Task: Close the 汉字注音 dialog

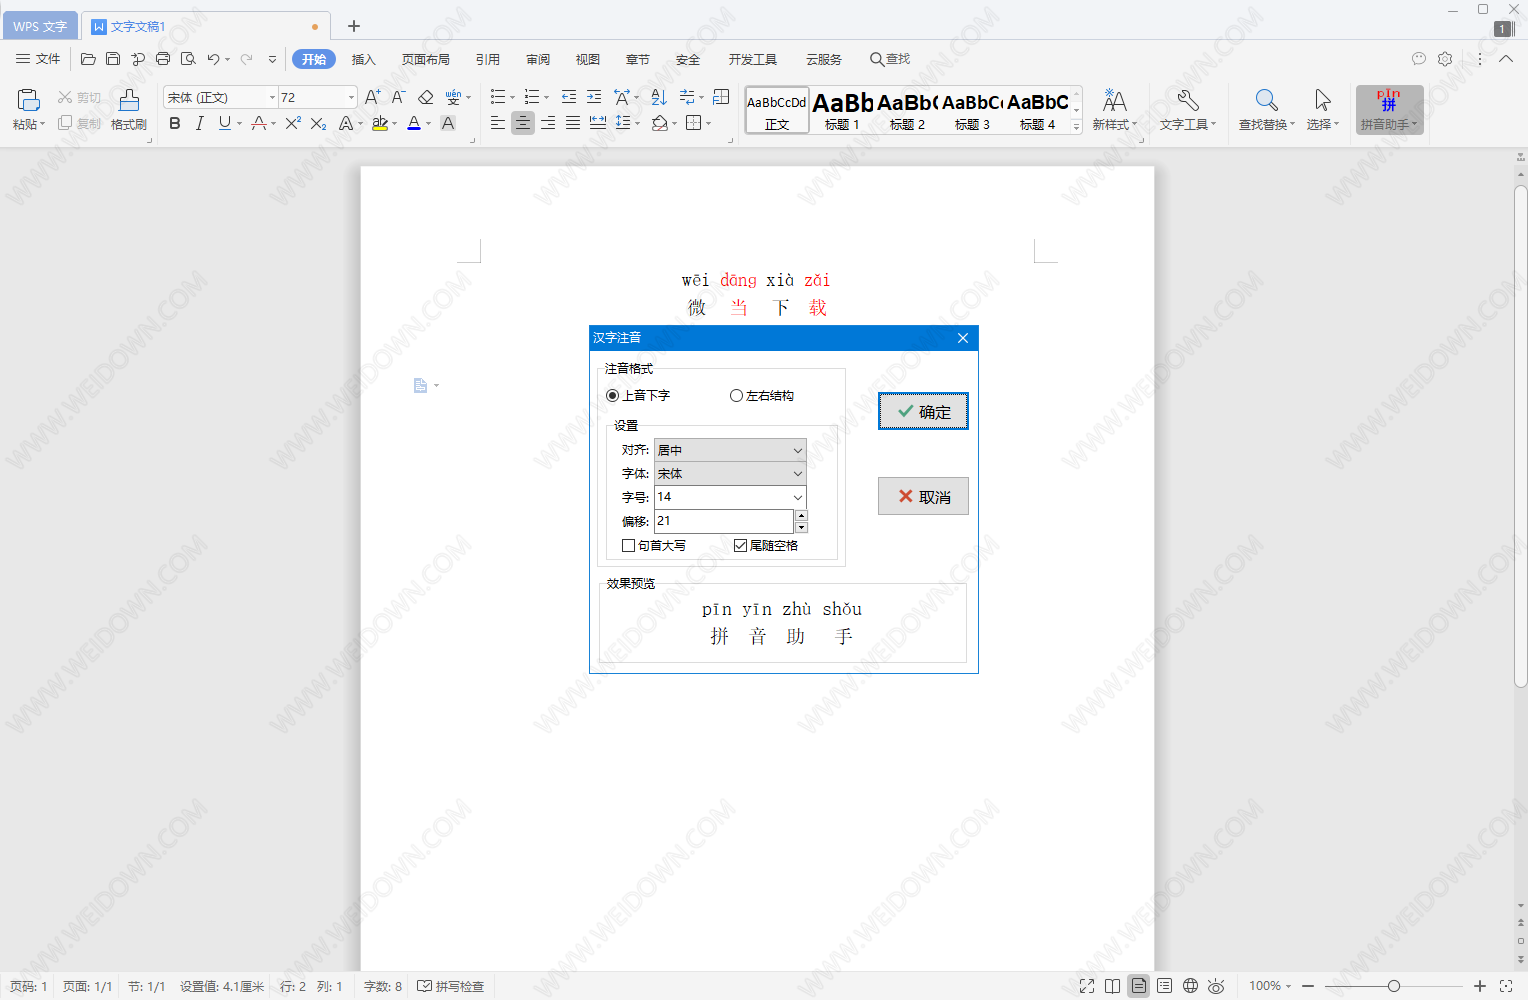Action: (x=963, y=338)
